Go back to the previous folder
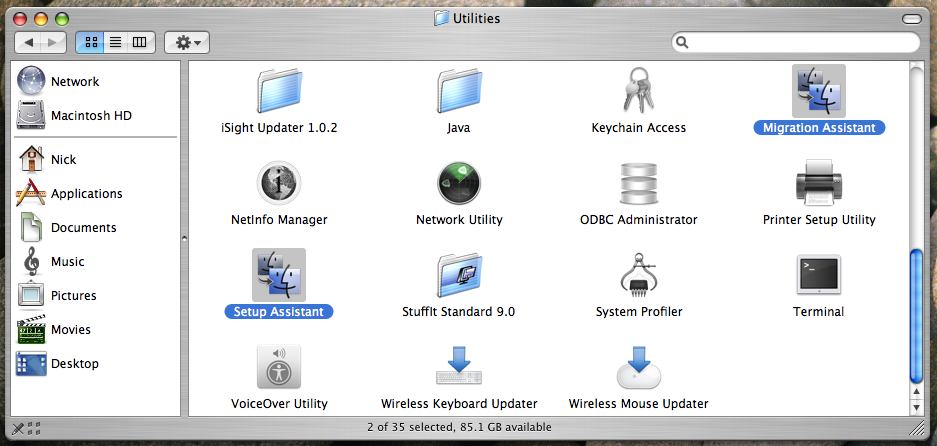Viewport: 937px width, 446px height. [x=29, y=42]
